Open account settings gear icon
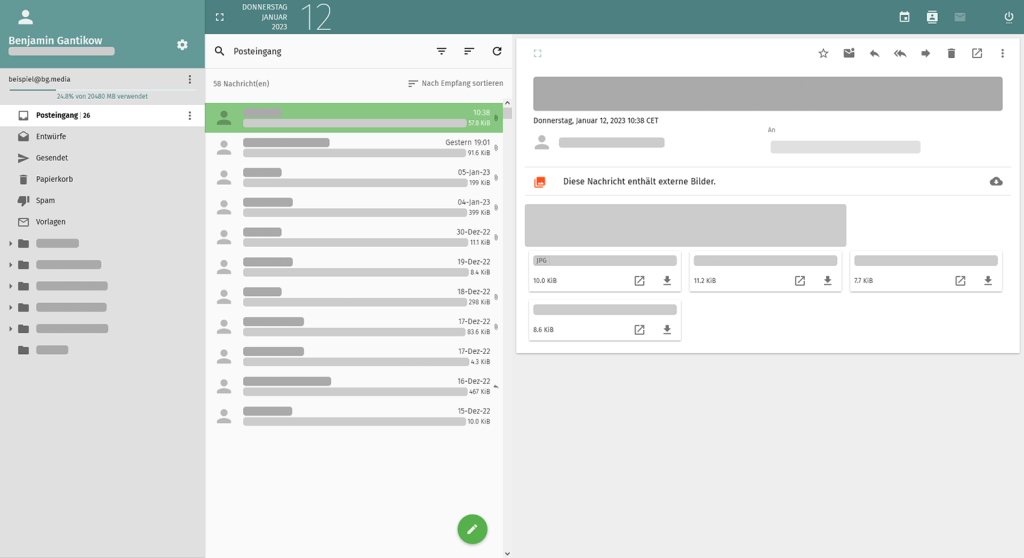The height and width of the screenshot is (558, 1024). pyautogui.click(x=182, y=45)
